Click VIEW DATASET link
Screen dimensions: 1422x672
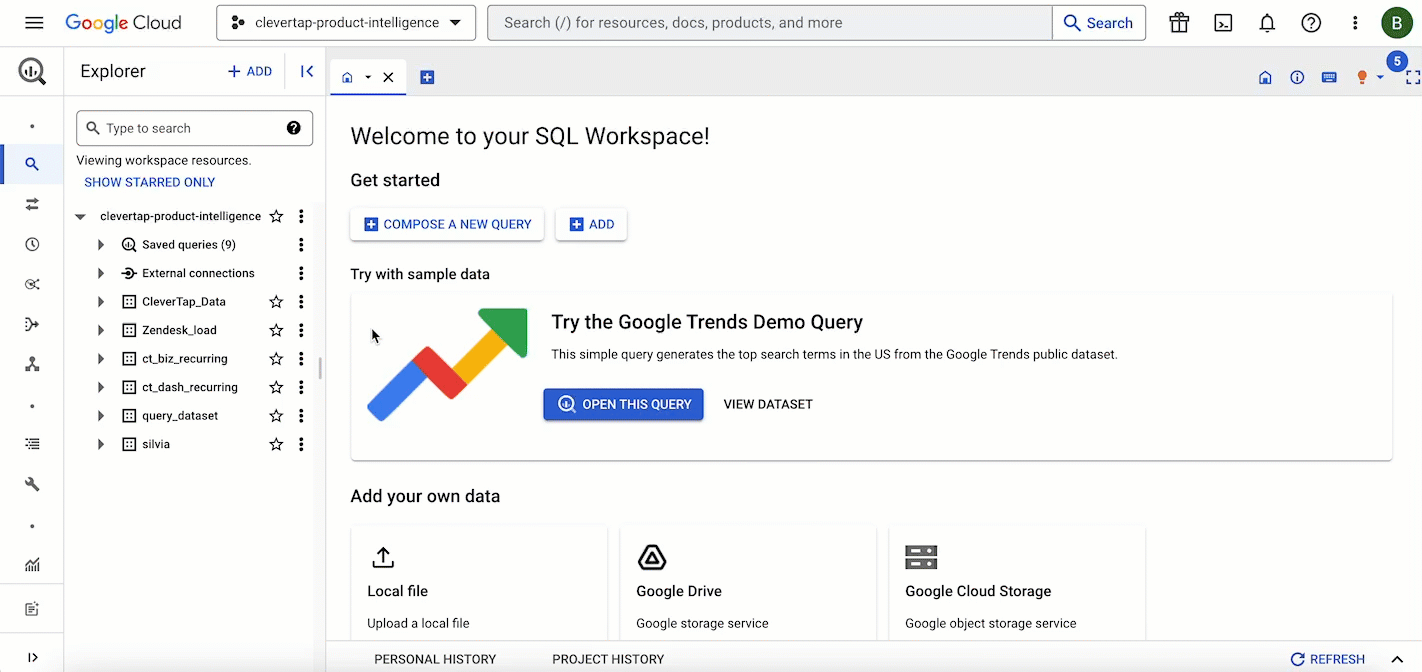[x=768, y=404]
